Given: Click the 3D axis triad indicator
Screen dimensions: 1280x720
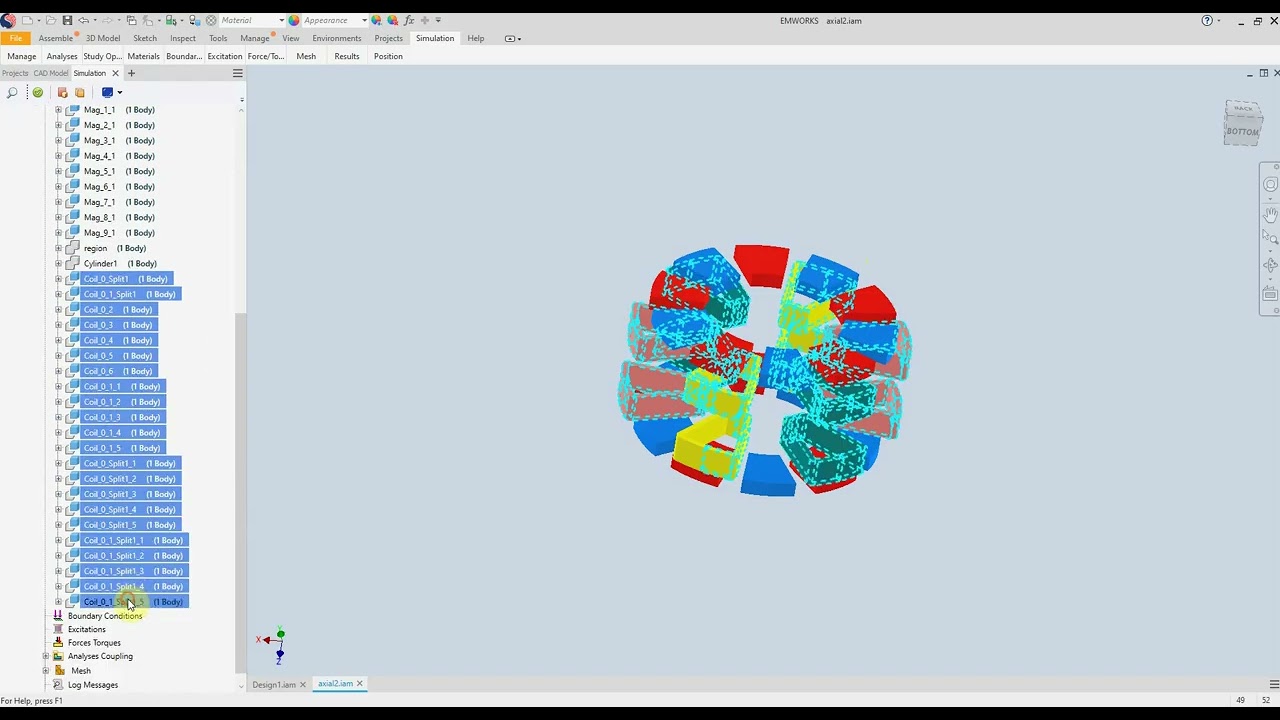Looking at the screenshot, I should [272, 643].
